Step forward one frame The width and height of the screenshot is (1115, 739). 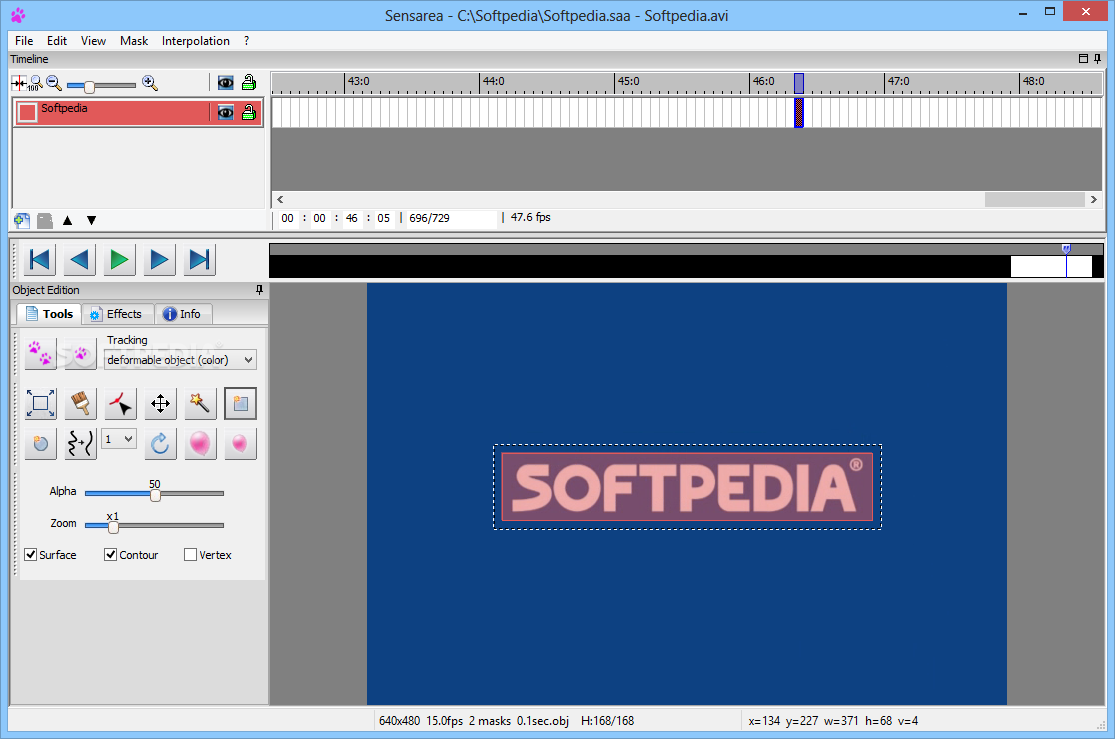pyautogui.click(x=159, y=260)
